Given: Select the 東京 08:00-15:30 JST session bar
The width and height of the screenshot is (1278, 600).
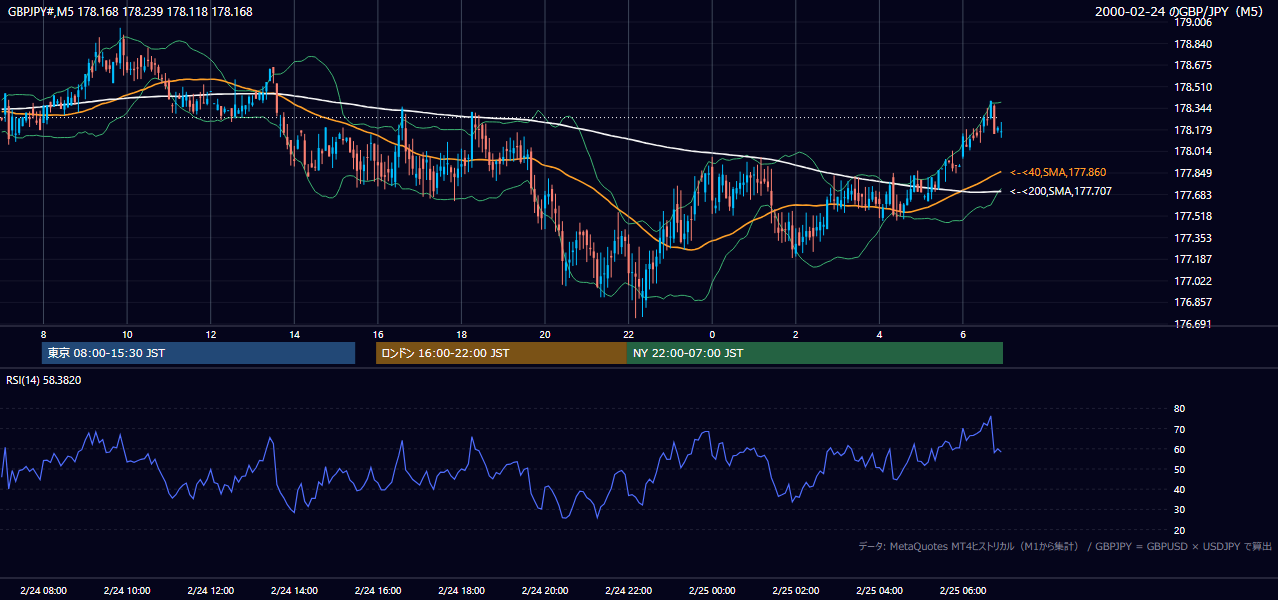Looking at the screenshot, I should (199, 353).
